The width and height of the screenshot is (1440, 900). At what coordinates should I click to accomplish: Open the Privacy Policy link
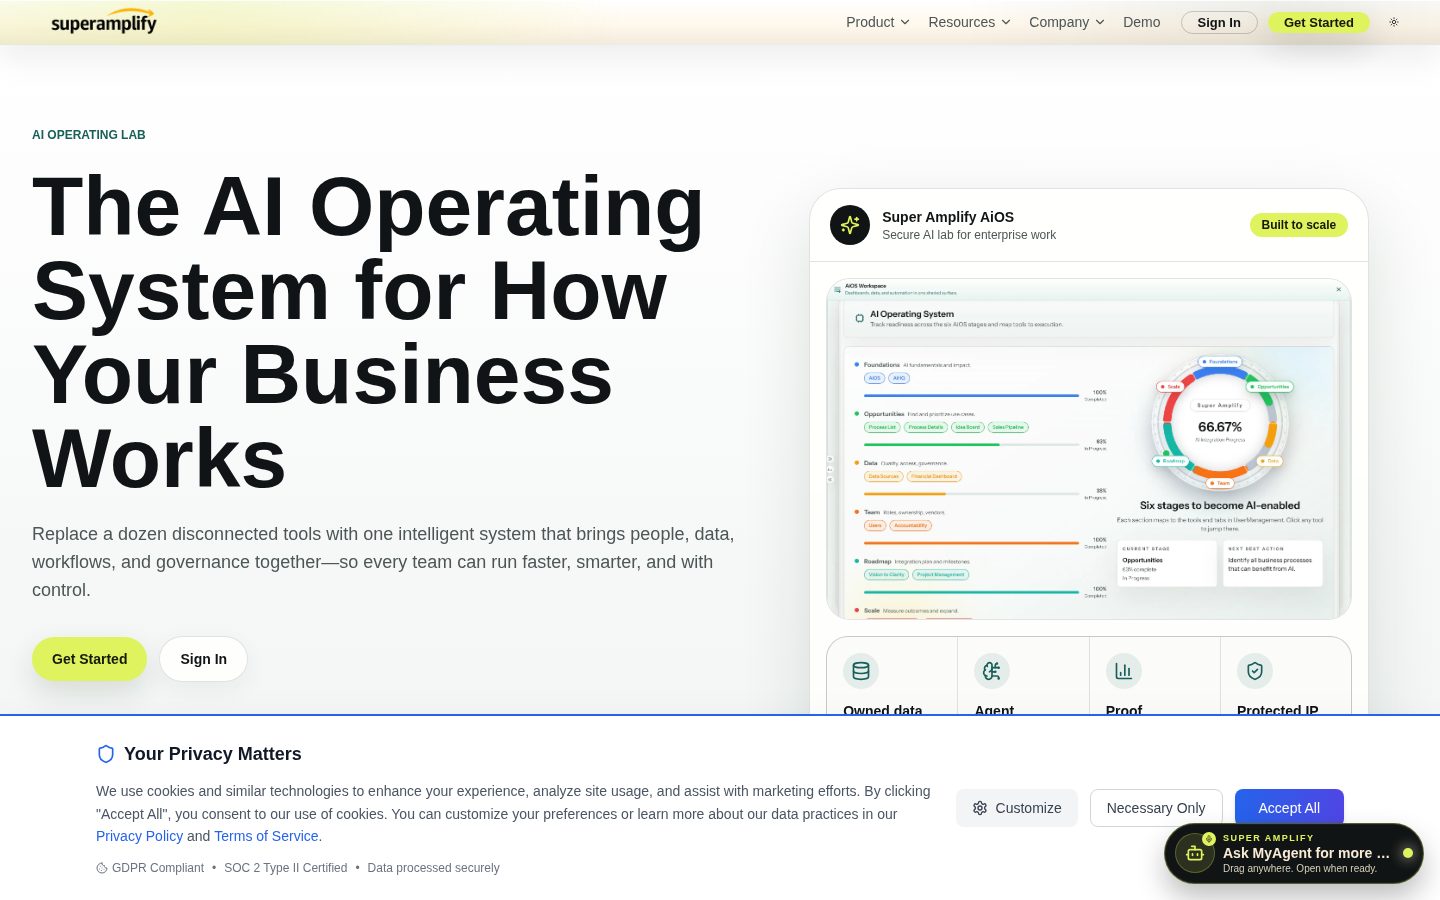pyautogui.click(x=140, y=836)
